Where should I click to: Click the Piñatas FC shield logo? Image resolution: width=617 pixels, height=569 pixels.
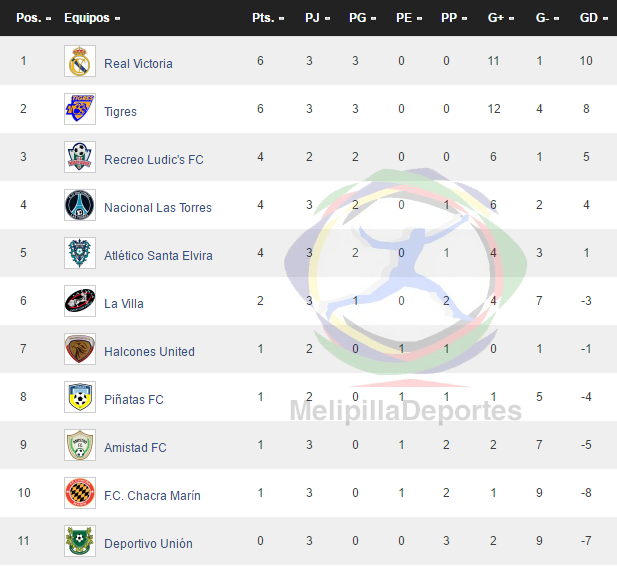(x=80, y=397)
